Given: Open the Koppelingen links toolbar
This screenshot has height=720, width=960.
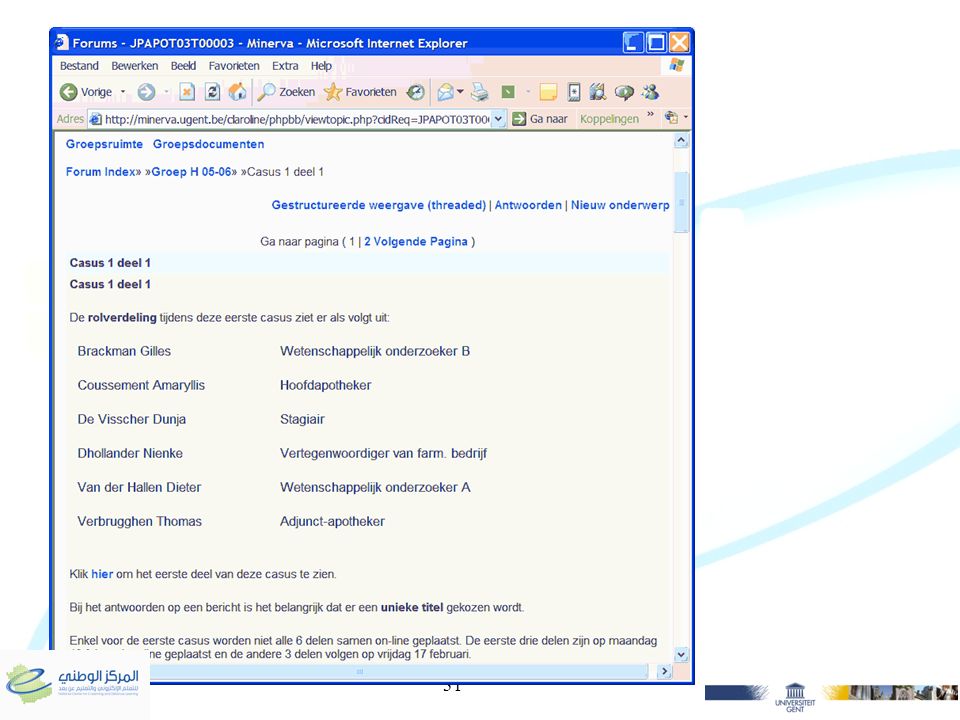Looking at the screenshot, I should point(609,119).
